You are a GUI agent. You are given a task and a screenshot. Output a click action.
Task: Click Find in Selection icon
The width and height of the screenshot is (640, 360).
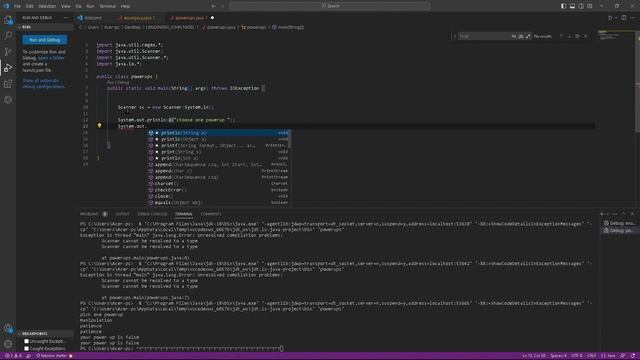pyautogui.click(x=578, y=36)
